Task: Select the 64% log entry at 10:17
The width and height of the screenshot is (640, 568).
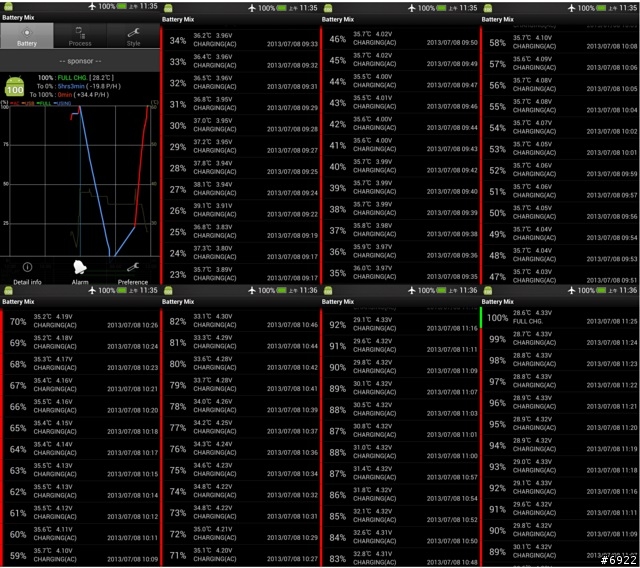Action: click(81, 449)
